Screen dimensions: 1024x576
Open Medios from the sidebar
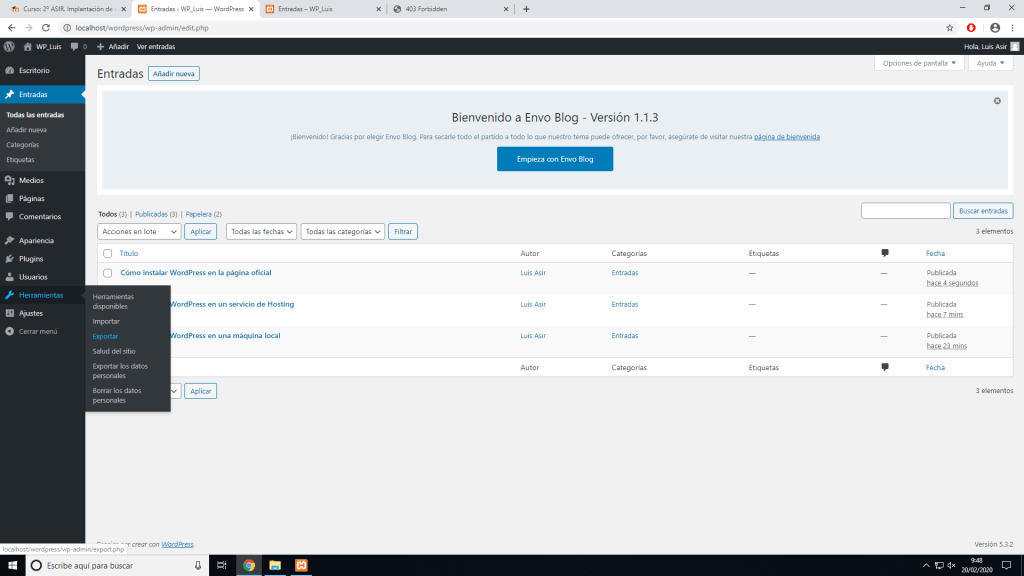click(31, 180)
